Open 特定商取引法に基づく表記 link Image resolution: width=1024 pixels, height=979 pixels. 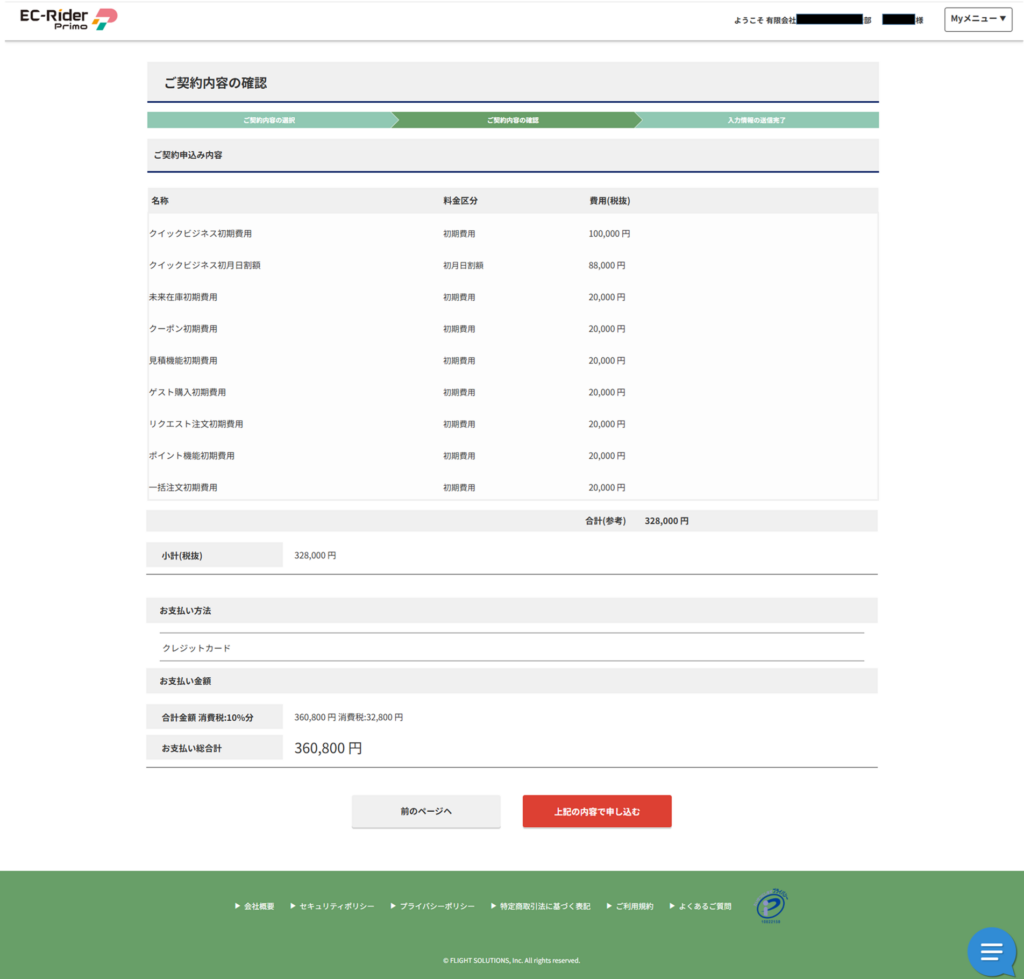click(x=545, y=906)
